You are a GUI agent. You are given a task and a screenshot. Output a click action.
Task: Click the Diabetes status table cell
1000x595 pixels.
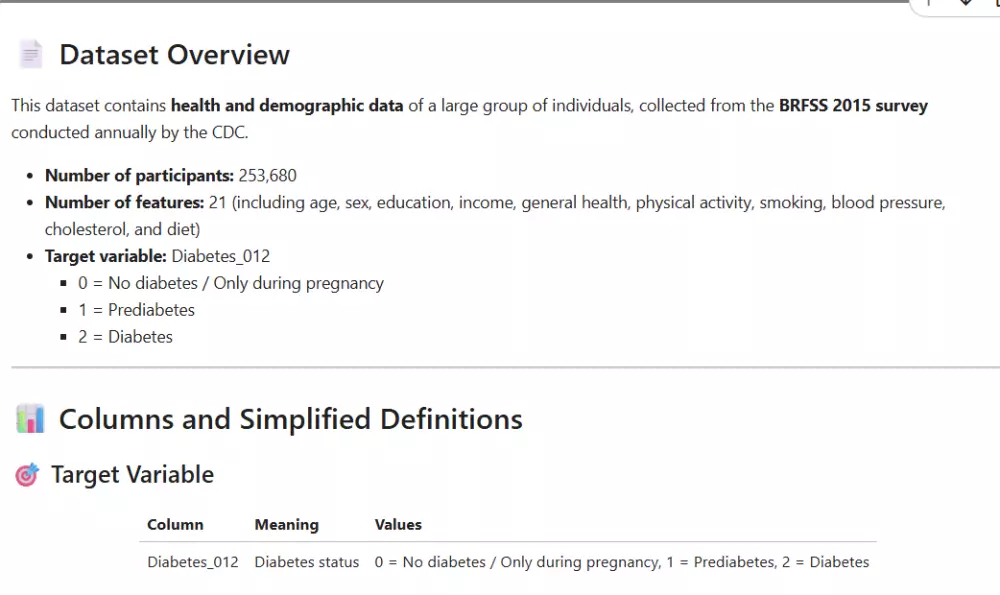click(x=306, y=562)
